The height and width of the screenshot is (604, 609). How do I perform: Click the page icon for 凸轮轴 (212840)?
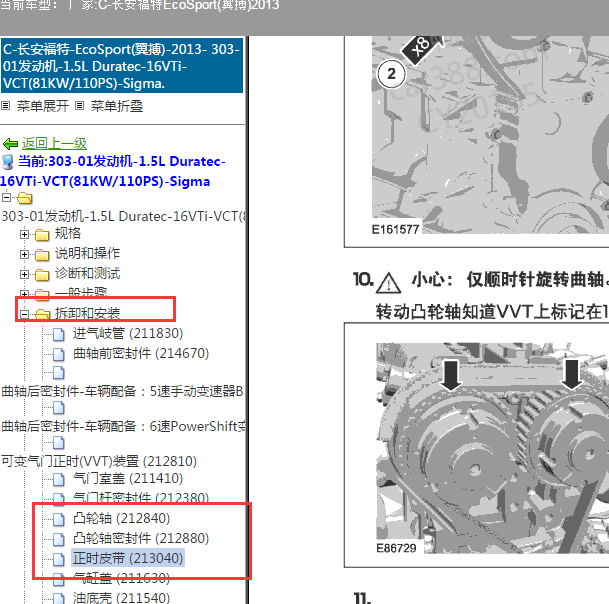point(59,519)
